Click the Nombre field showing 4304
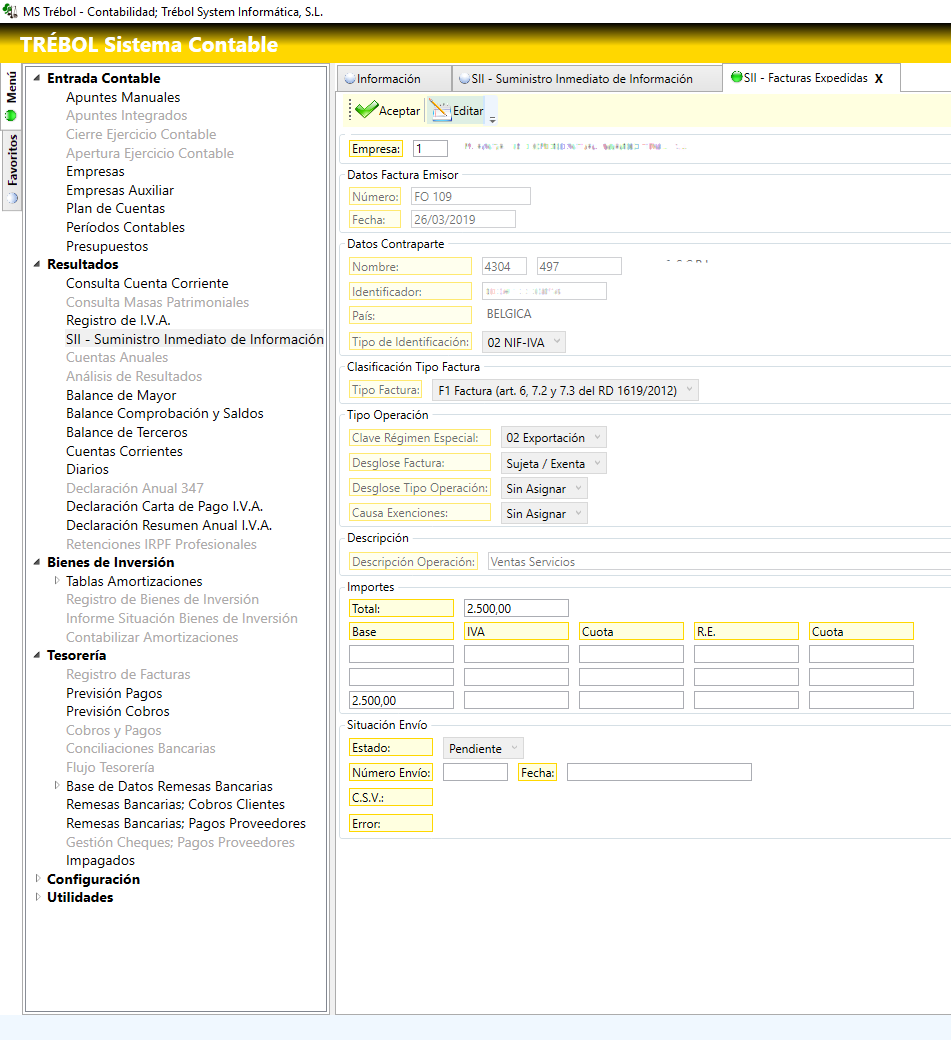951x1040 pixels. coord(504,267)
